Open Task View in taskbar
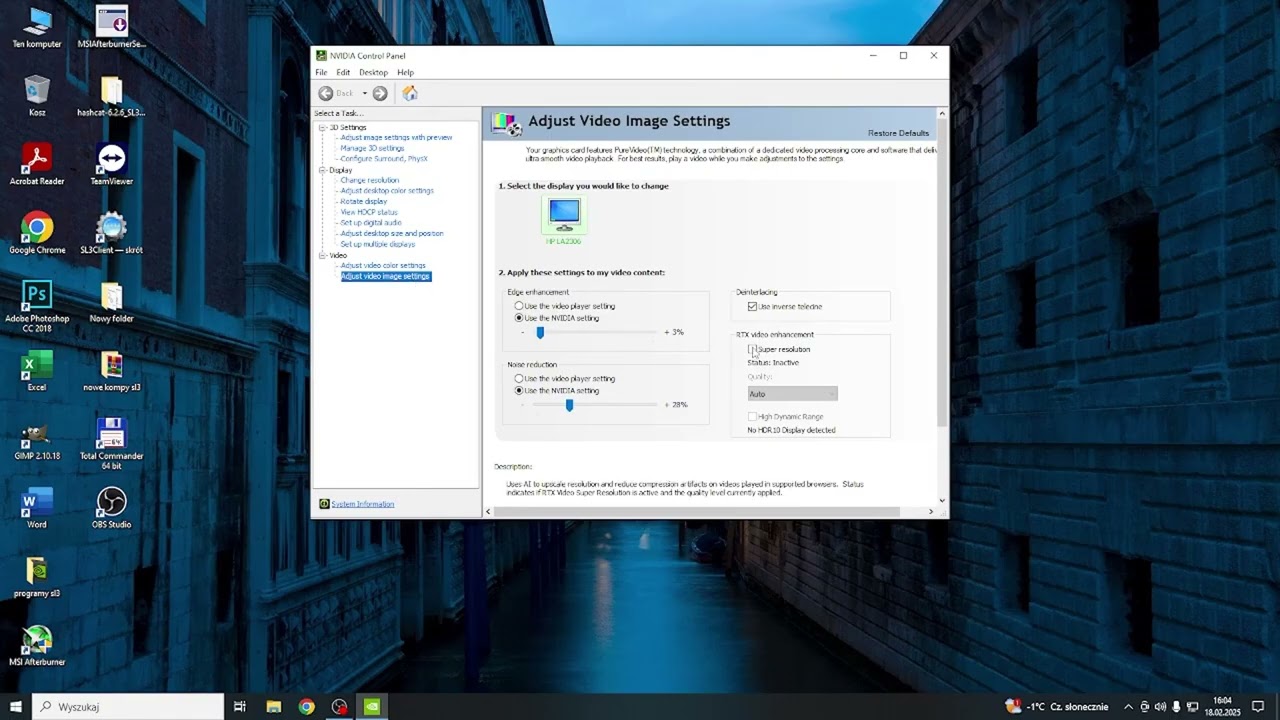 point(240,706)
